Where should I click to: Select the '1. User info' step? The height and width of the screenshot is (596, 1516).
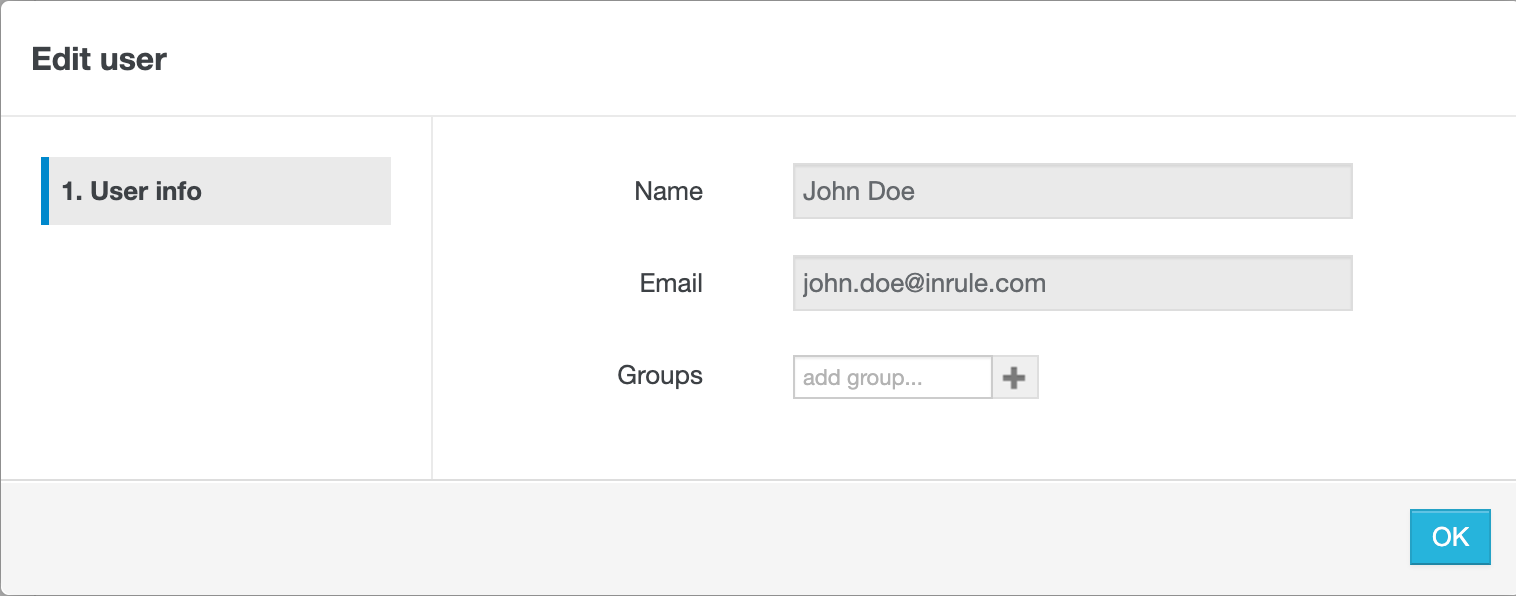(218, 191)
